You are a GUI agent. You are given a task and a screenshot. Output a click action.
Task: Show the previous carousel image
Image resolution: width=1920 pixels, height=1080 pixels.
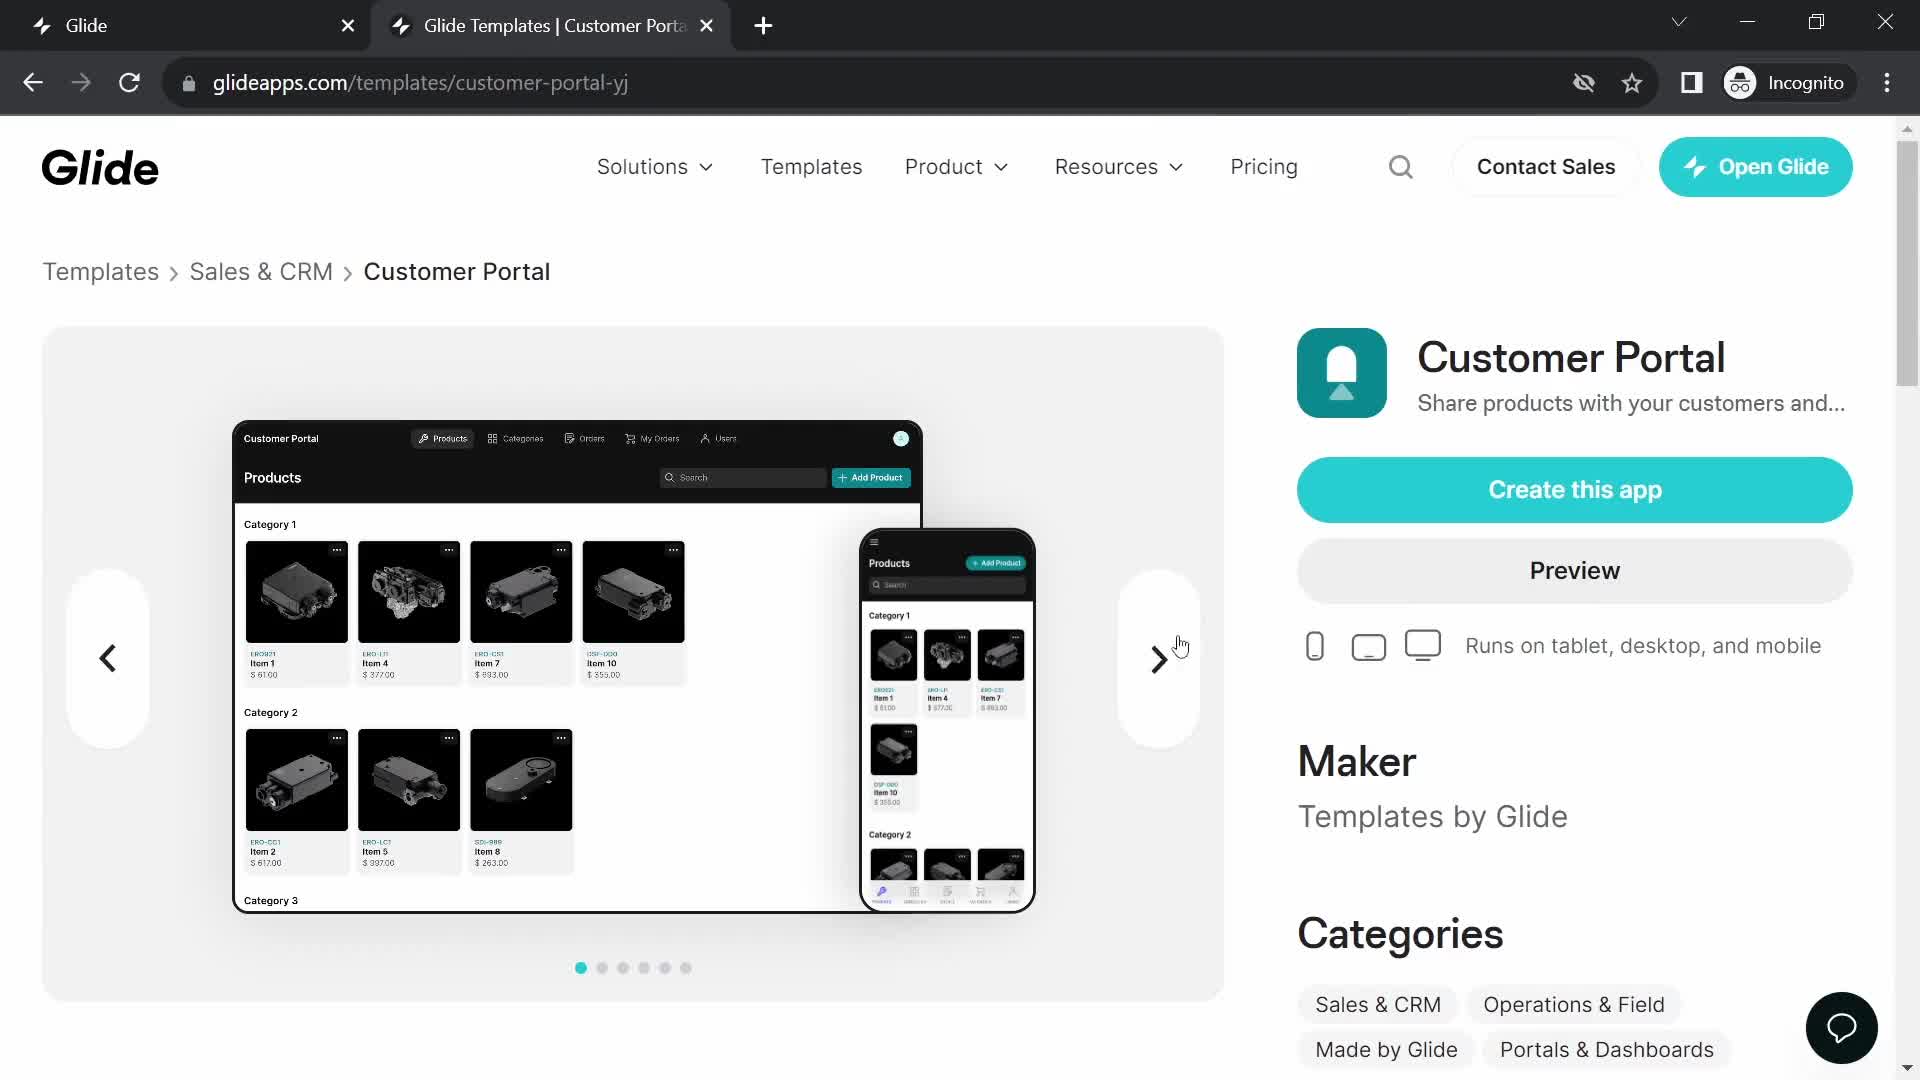[108, 658]
